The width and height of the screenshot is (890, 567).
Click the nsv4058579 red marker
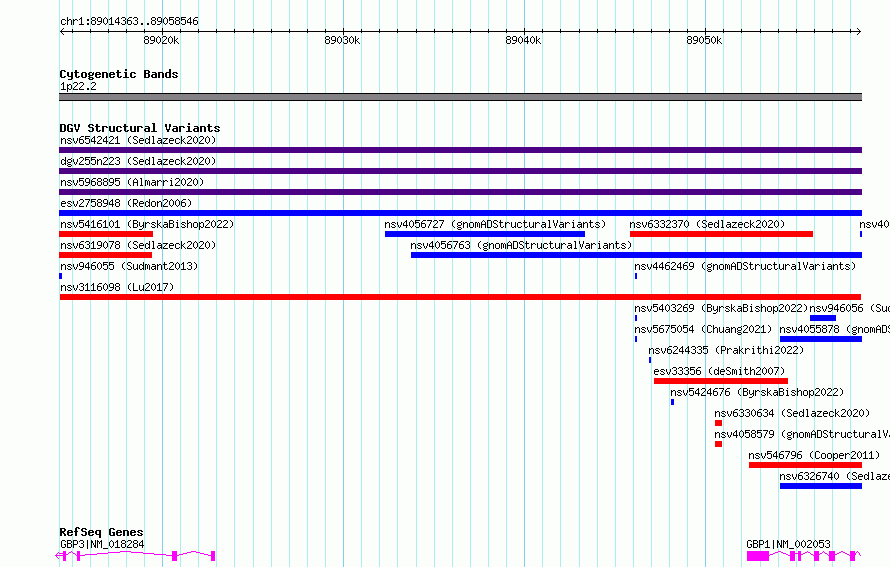point(719,444)
